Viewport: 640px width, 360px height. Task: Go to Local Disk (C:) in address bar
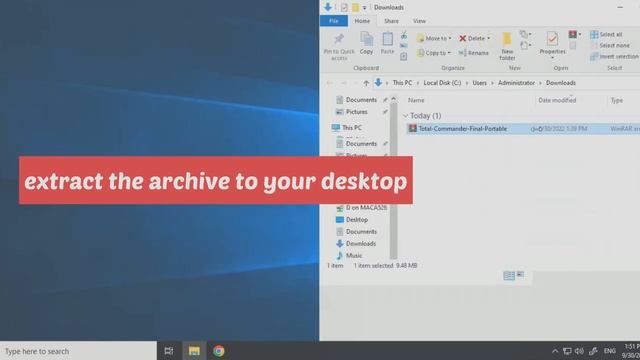click(442, 83)
